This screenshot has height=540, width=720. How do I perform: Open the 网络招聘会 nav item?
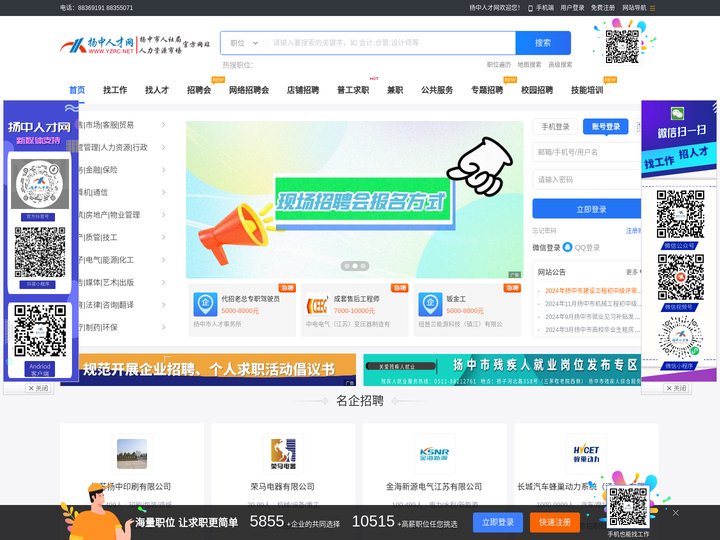pos(249,90)
